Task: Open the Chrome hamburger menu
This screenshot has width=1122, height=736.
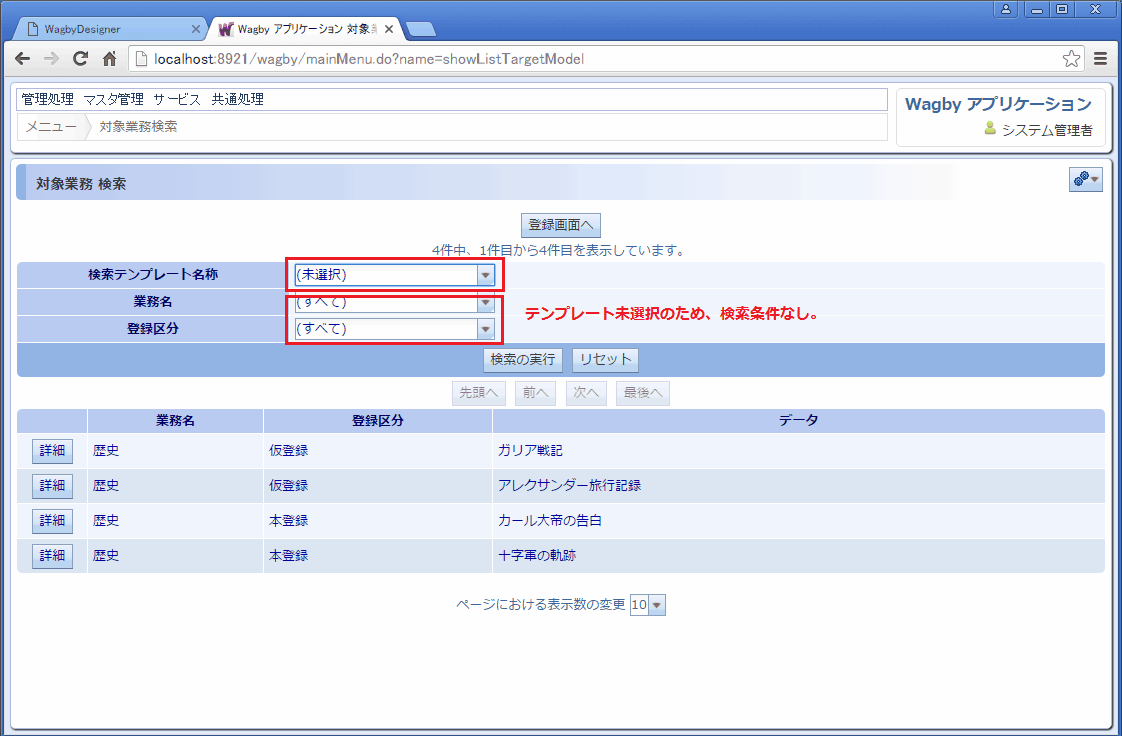Action: [x=1101, y=59]
